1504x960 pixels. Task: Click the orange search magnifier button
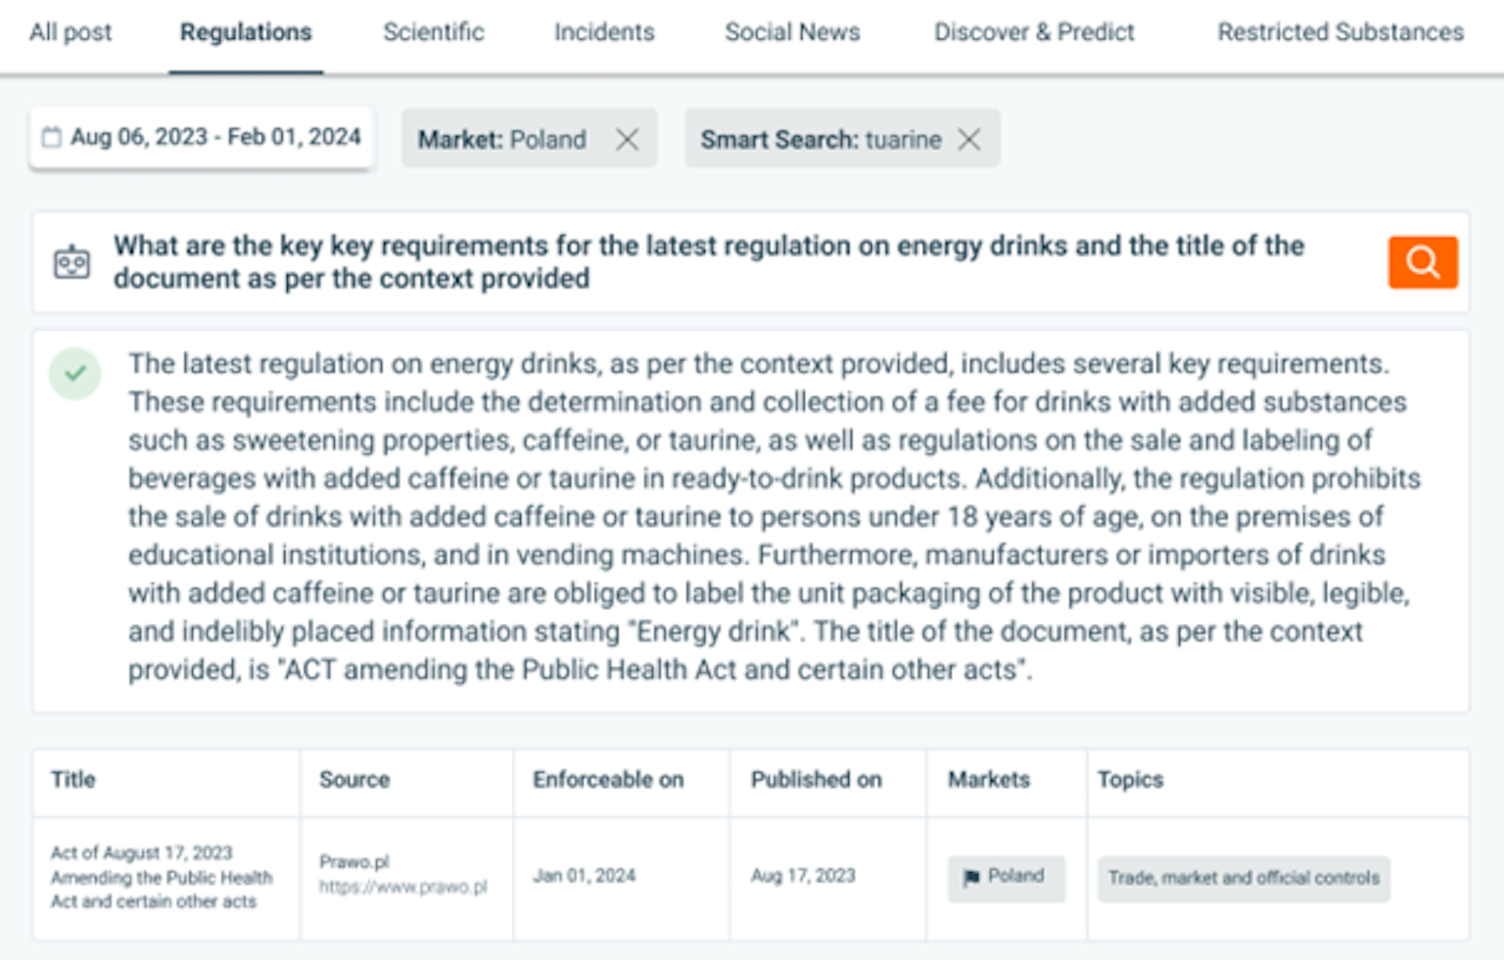pos(1422,262)
